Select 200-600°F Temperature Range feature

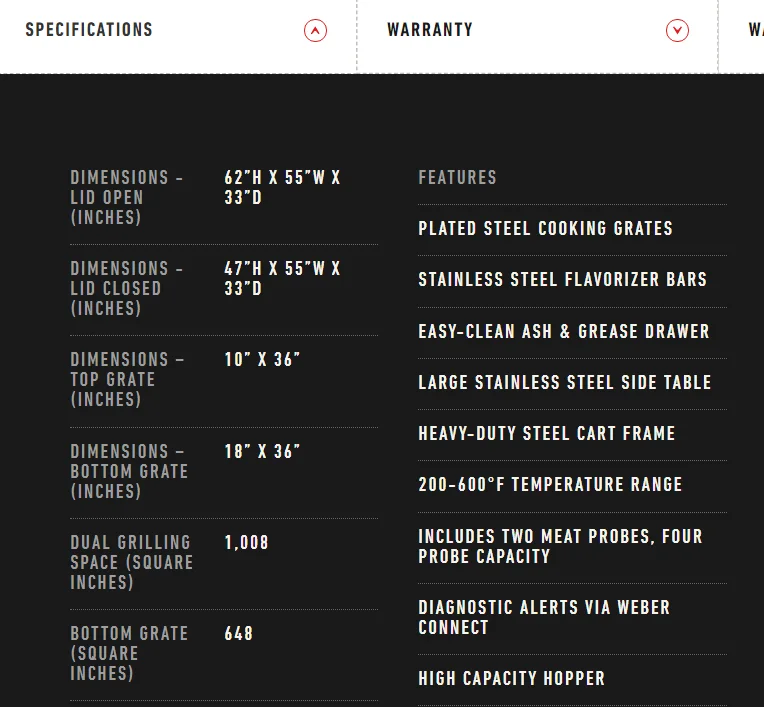click(550, 484)
